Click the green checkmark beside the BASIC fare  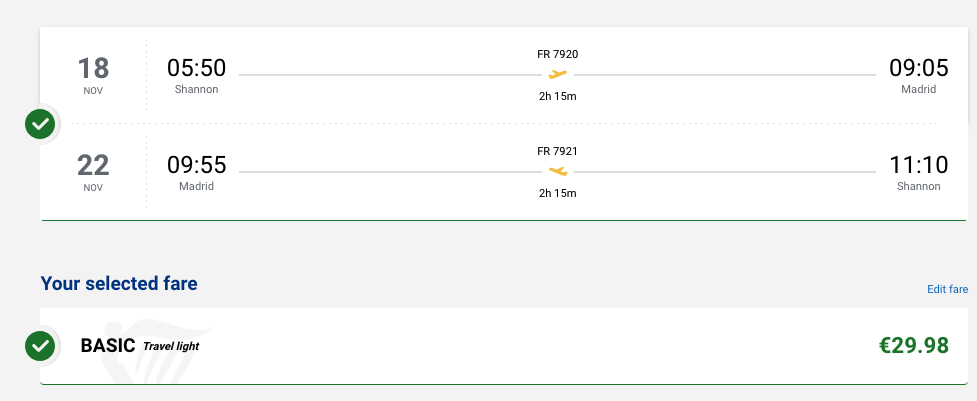[x=40, y=346]
